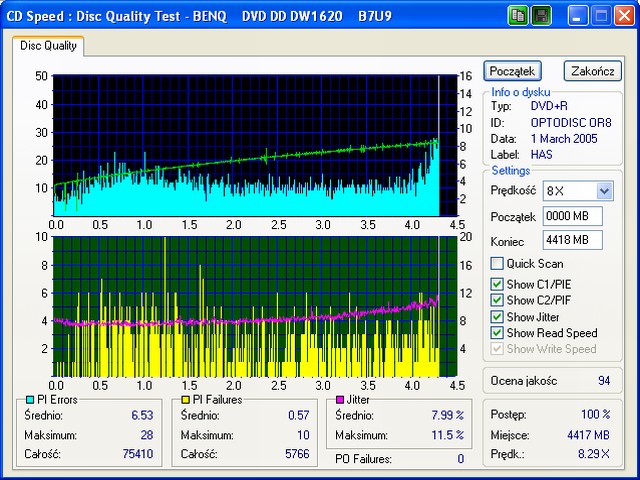Click the save floppy disk icon

click(x=541, y=16)
